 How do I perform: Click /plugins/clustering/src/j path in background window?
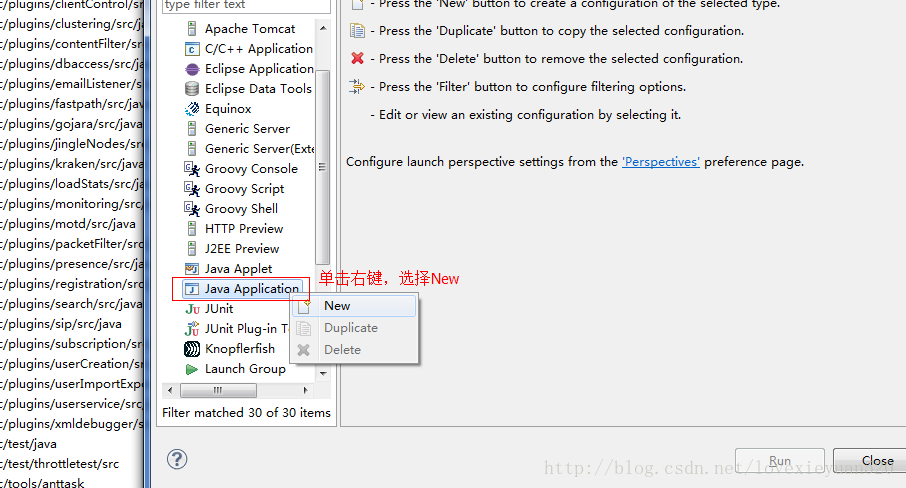click(x=70, y=24)
